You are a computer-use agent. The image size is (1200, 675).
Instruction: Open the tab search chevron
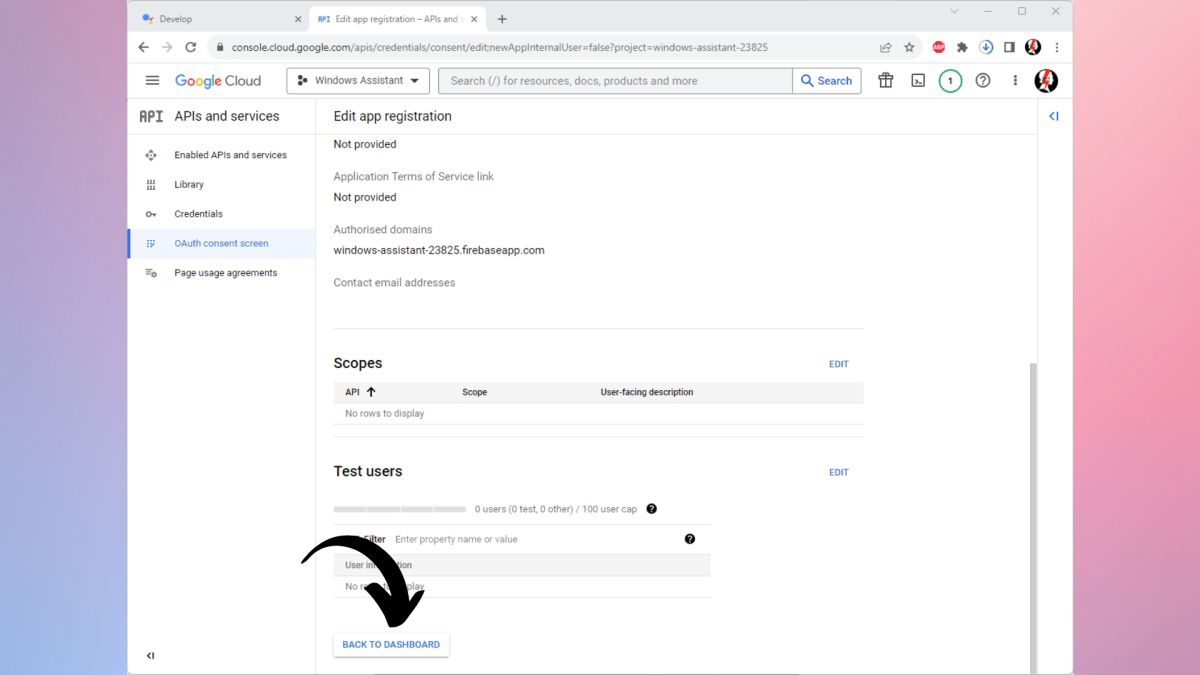(954, 12)
